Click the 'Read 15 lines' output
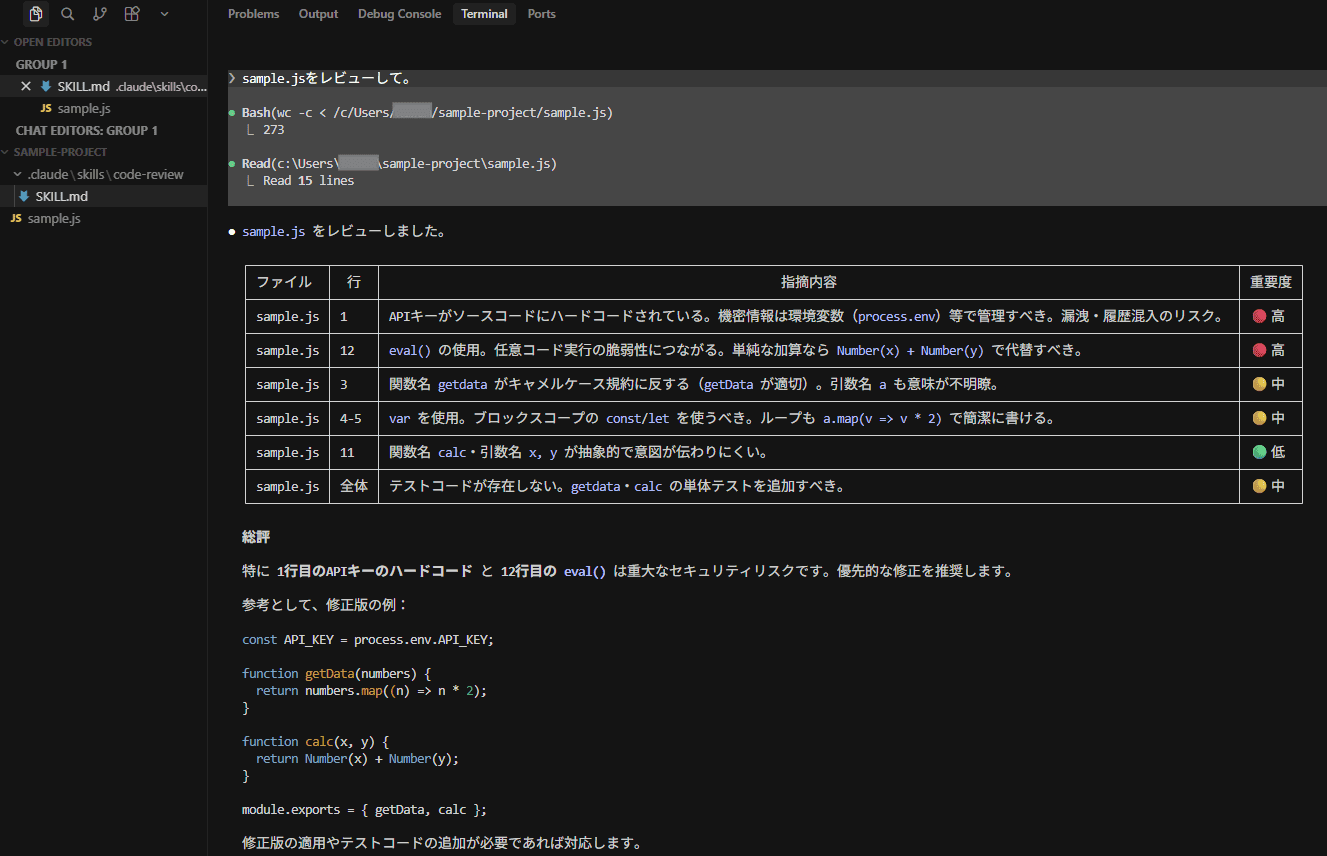1327x856 pixels. click(308, 181)
